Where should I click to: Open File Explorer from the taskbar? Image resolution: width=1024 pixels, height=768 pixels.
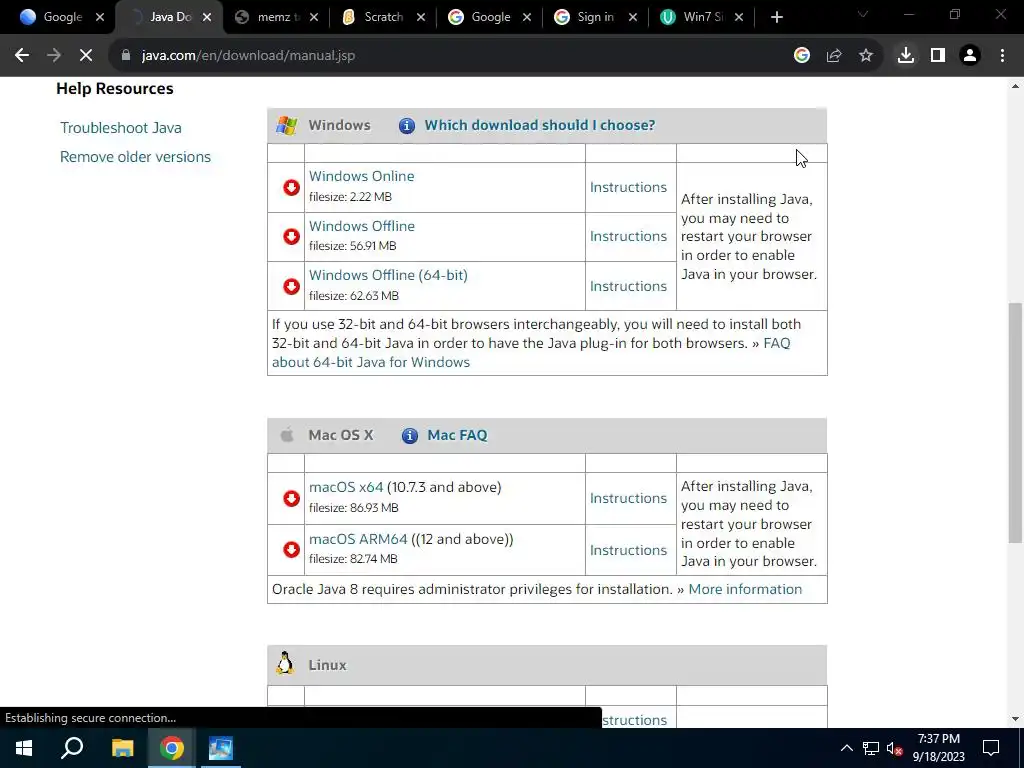click(122, 748)
